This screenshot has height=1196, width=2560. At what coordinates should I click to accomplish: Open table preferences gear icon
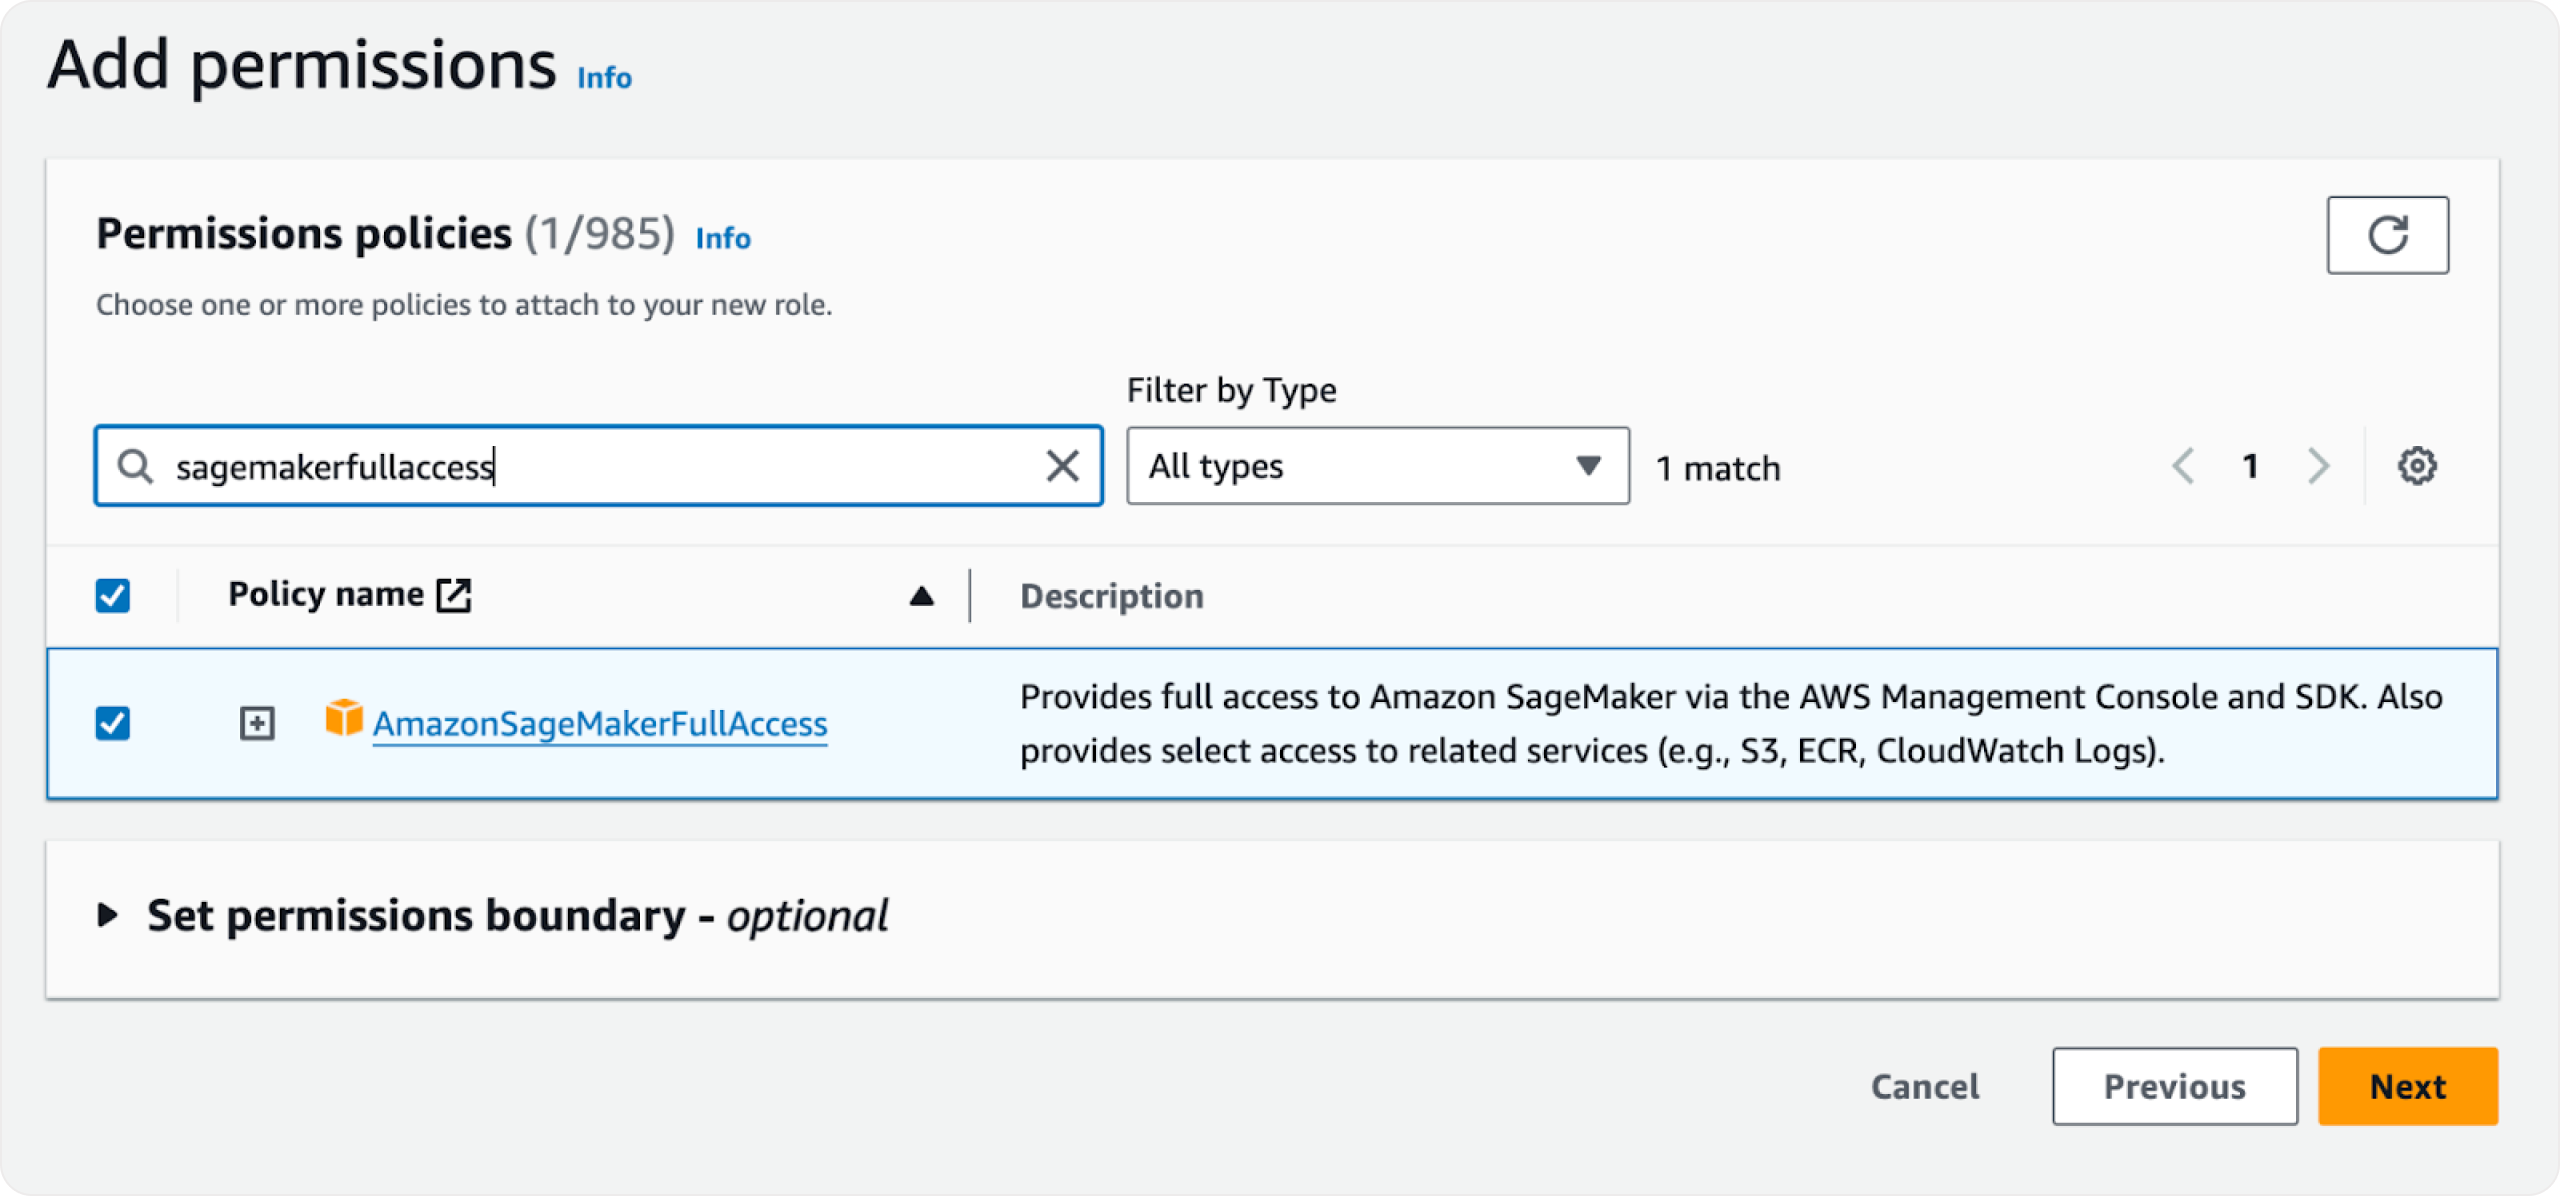tap(2416, 466)
